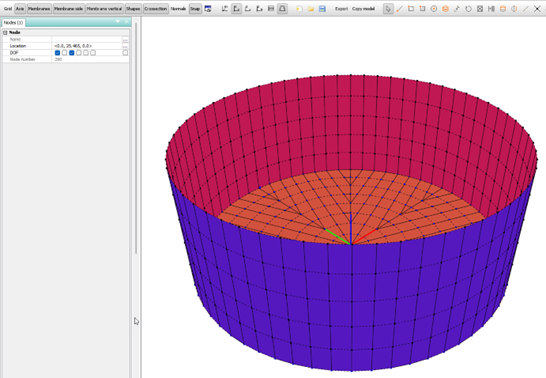
Task: Click the Name label in the Node group
Action: pyautogui.click(x=15, y=39)
